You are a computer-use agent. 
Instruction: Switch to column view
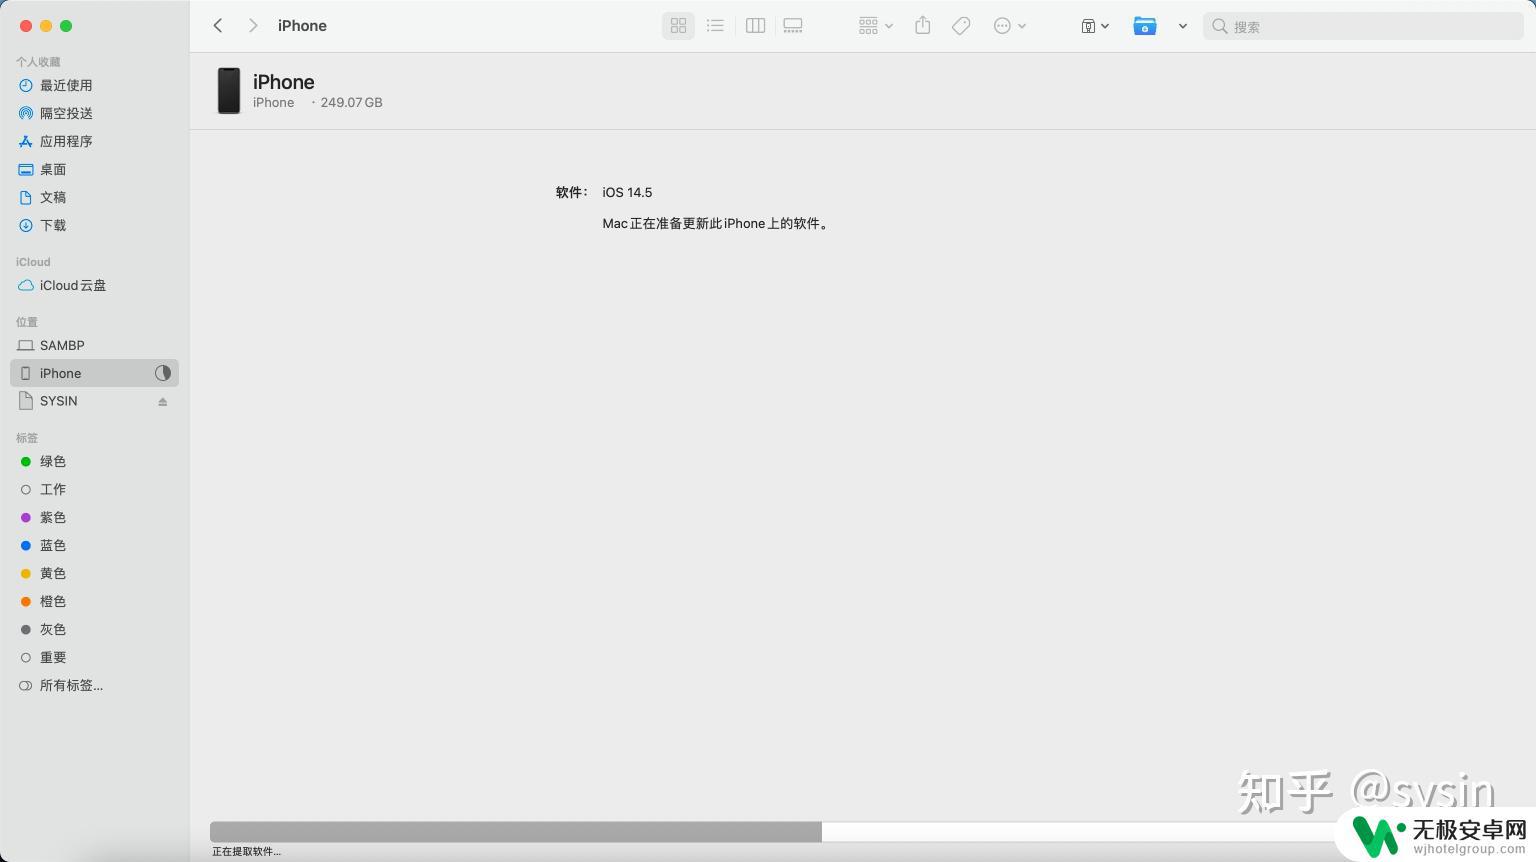pyautogui.click(x=755, y=26)
